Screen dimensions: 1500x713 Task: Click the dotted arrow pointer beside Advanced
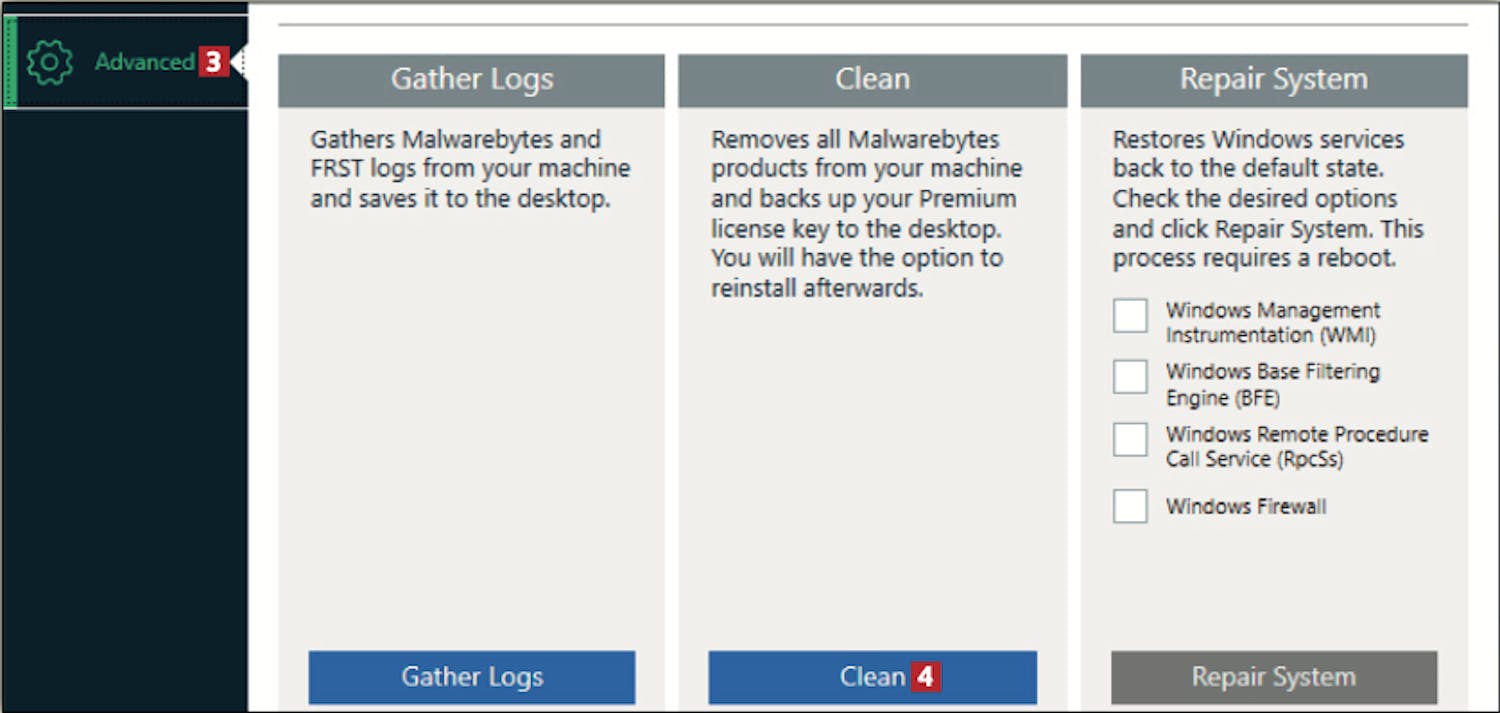click(x=239, y=62)
